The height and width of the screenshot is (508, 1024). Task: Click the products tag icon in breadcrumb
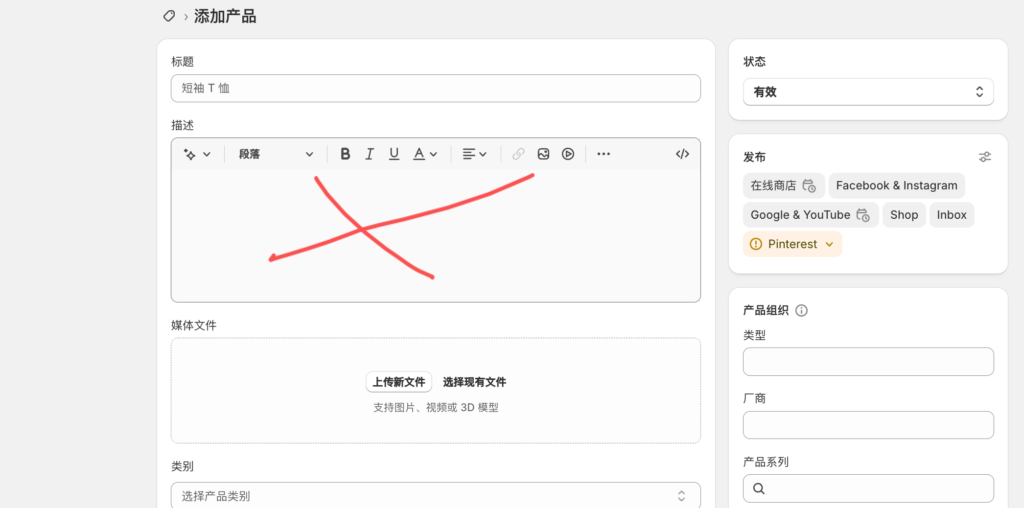tap(169, 16)
